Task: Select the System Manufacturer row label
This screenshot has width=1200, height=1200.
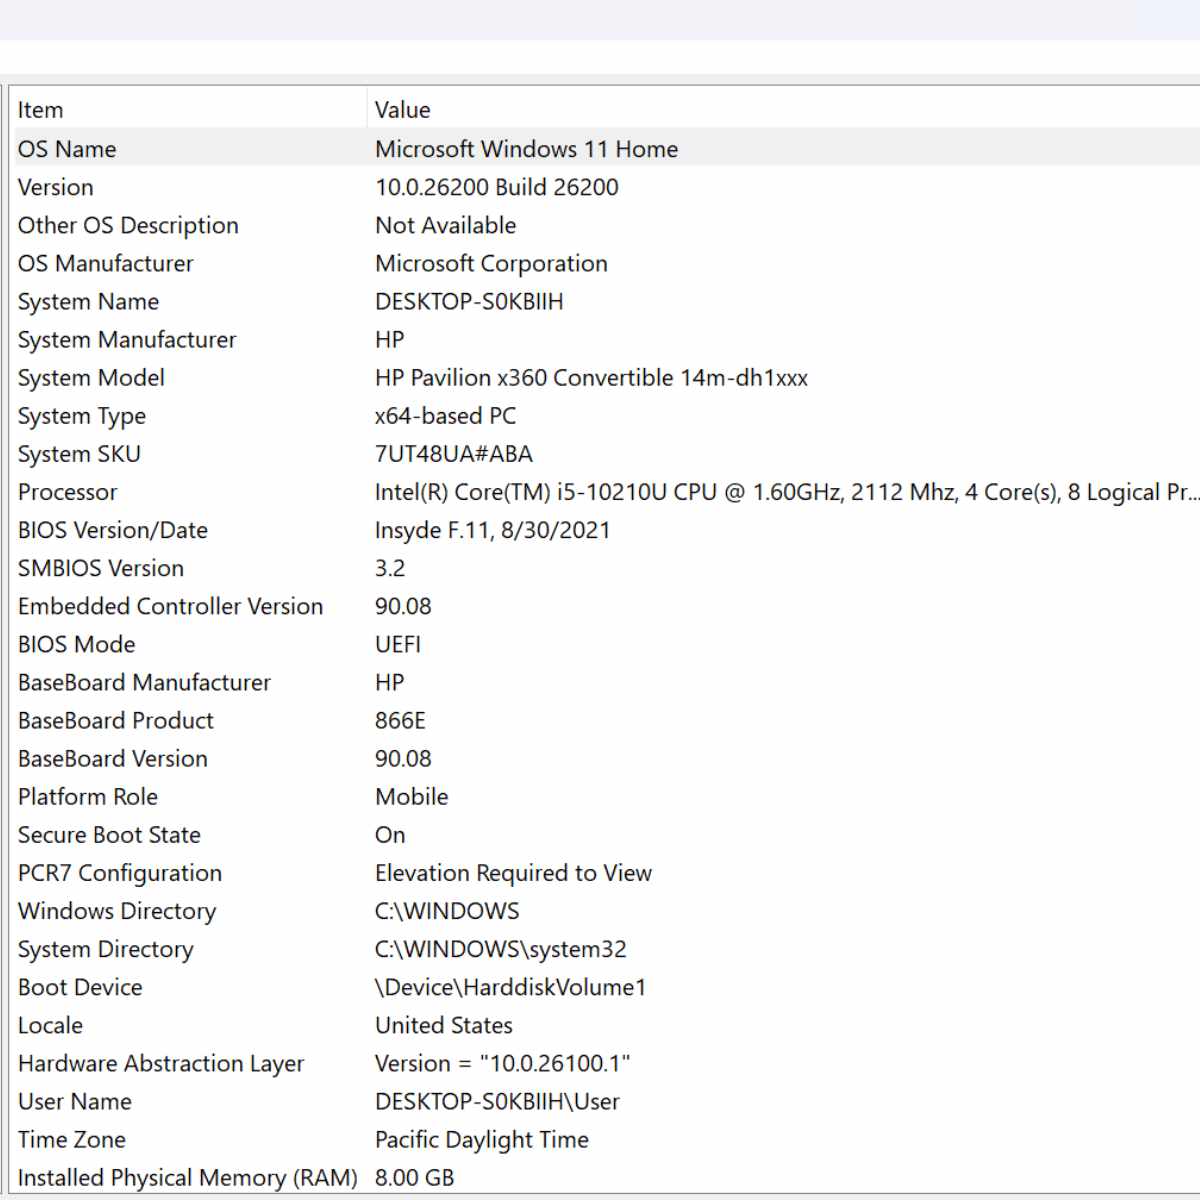Action: (127, 340)
